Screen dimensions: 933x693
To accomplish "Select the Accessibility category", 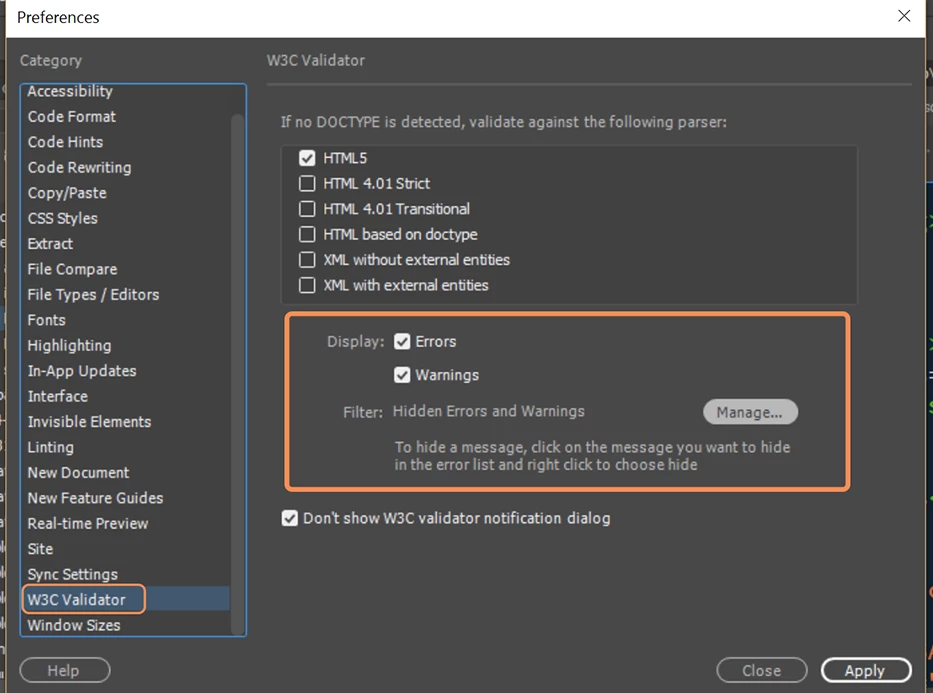I will coord(126,91).
